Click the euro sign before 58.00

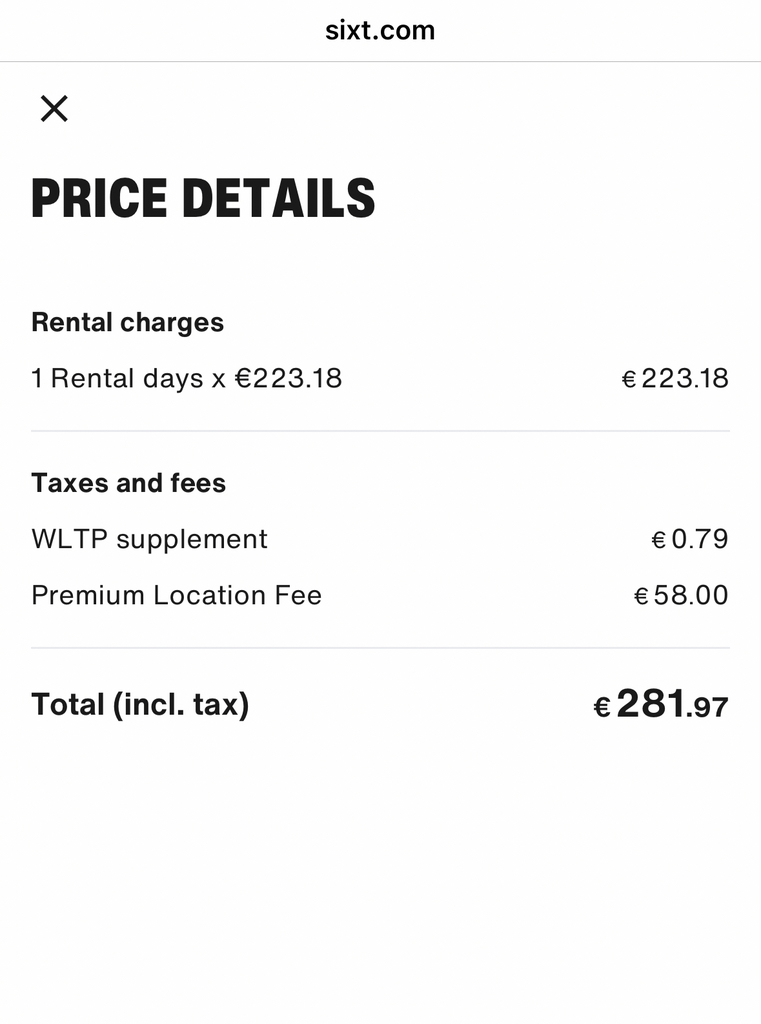642,596
